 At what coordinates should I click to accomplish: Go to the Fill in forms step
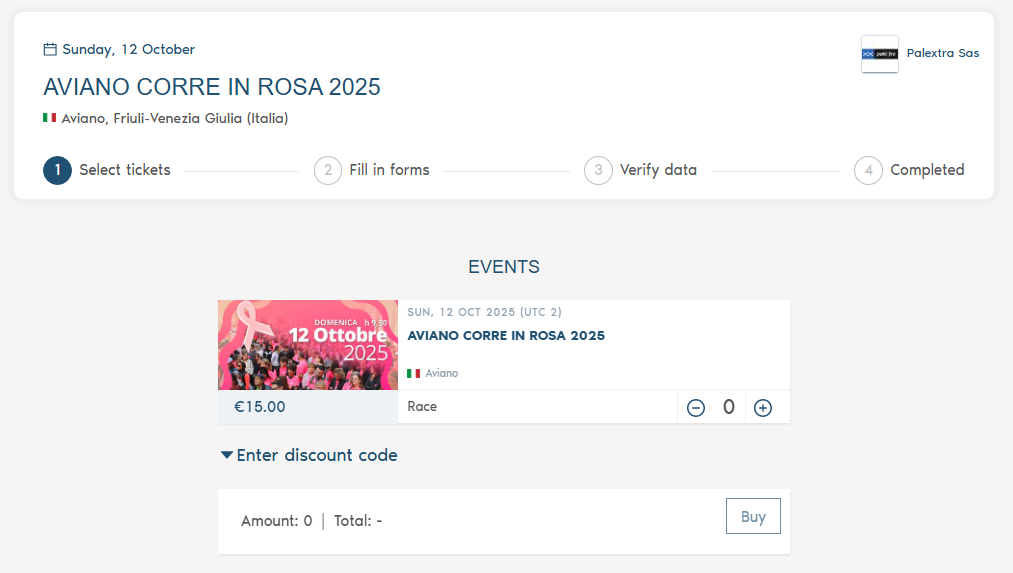[x=389, y=170]
